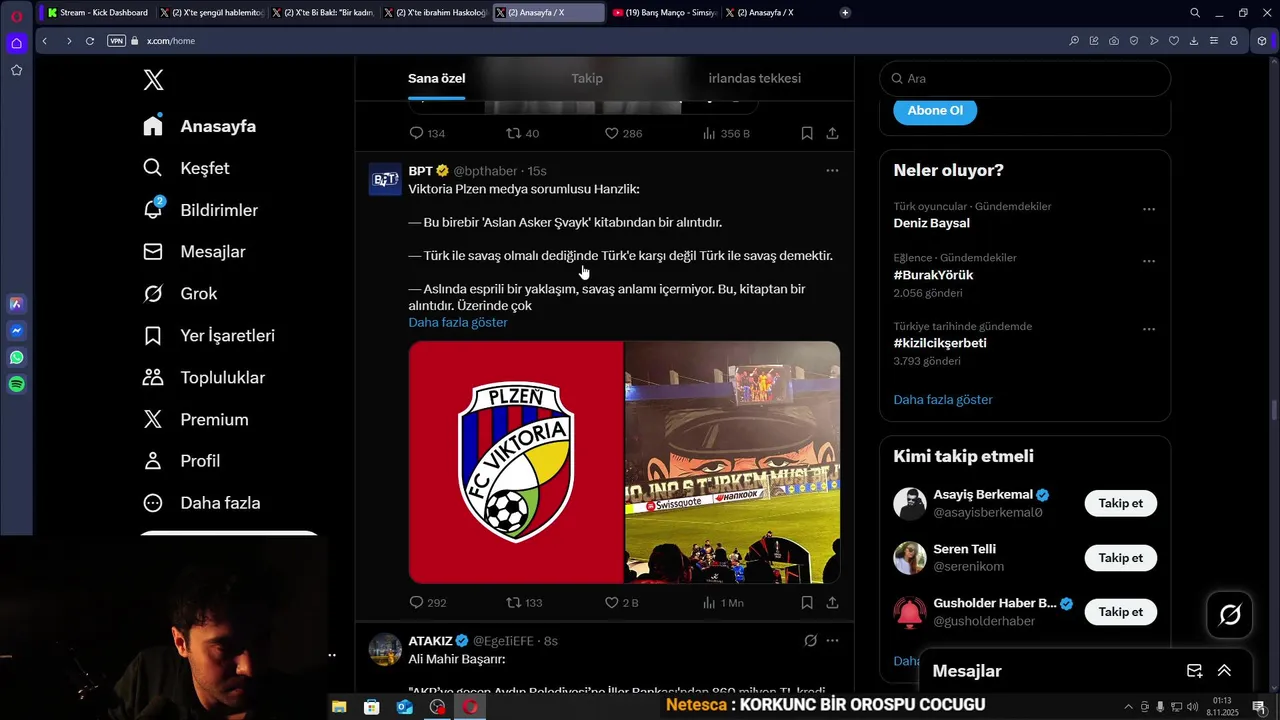Screen dimensions: 1280x720
Task: Click Daha fazla göster in BPT post
Action: 458,322
